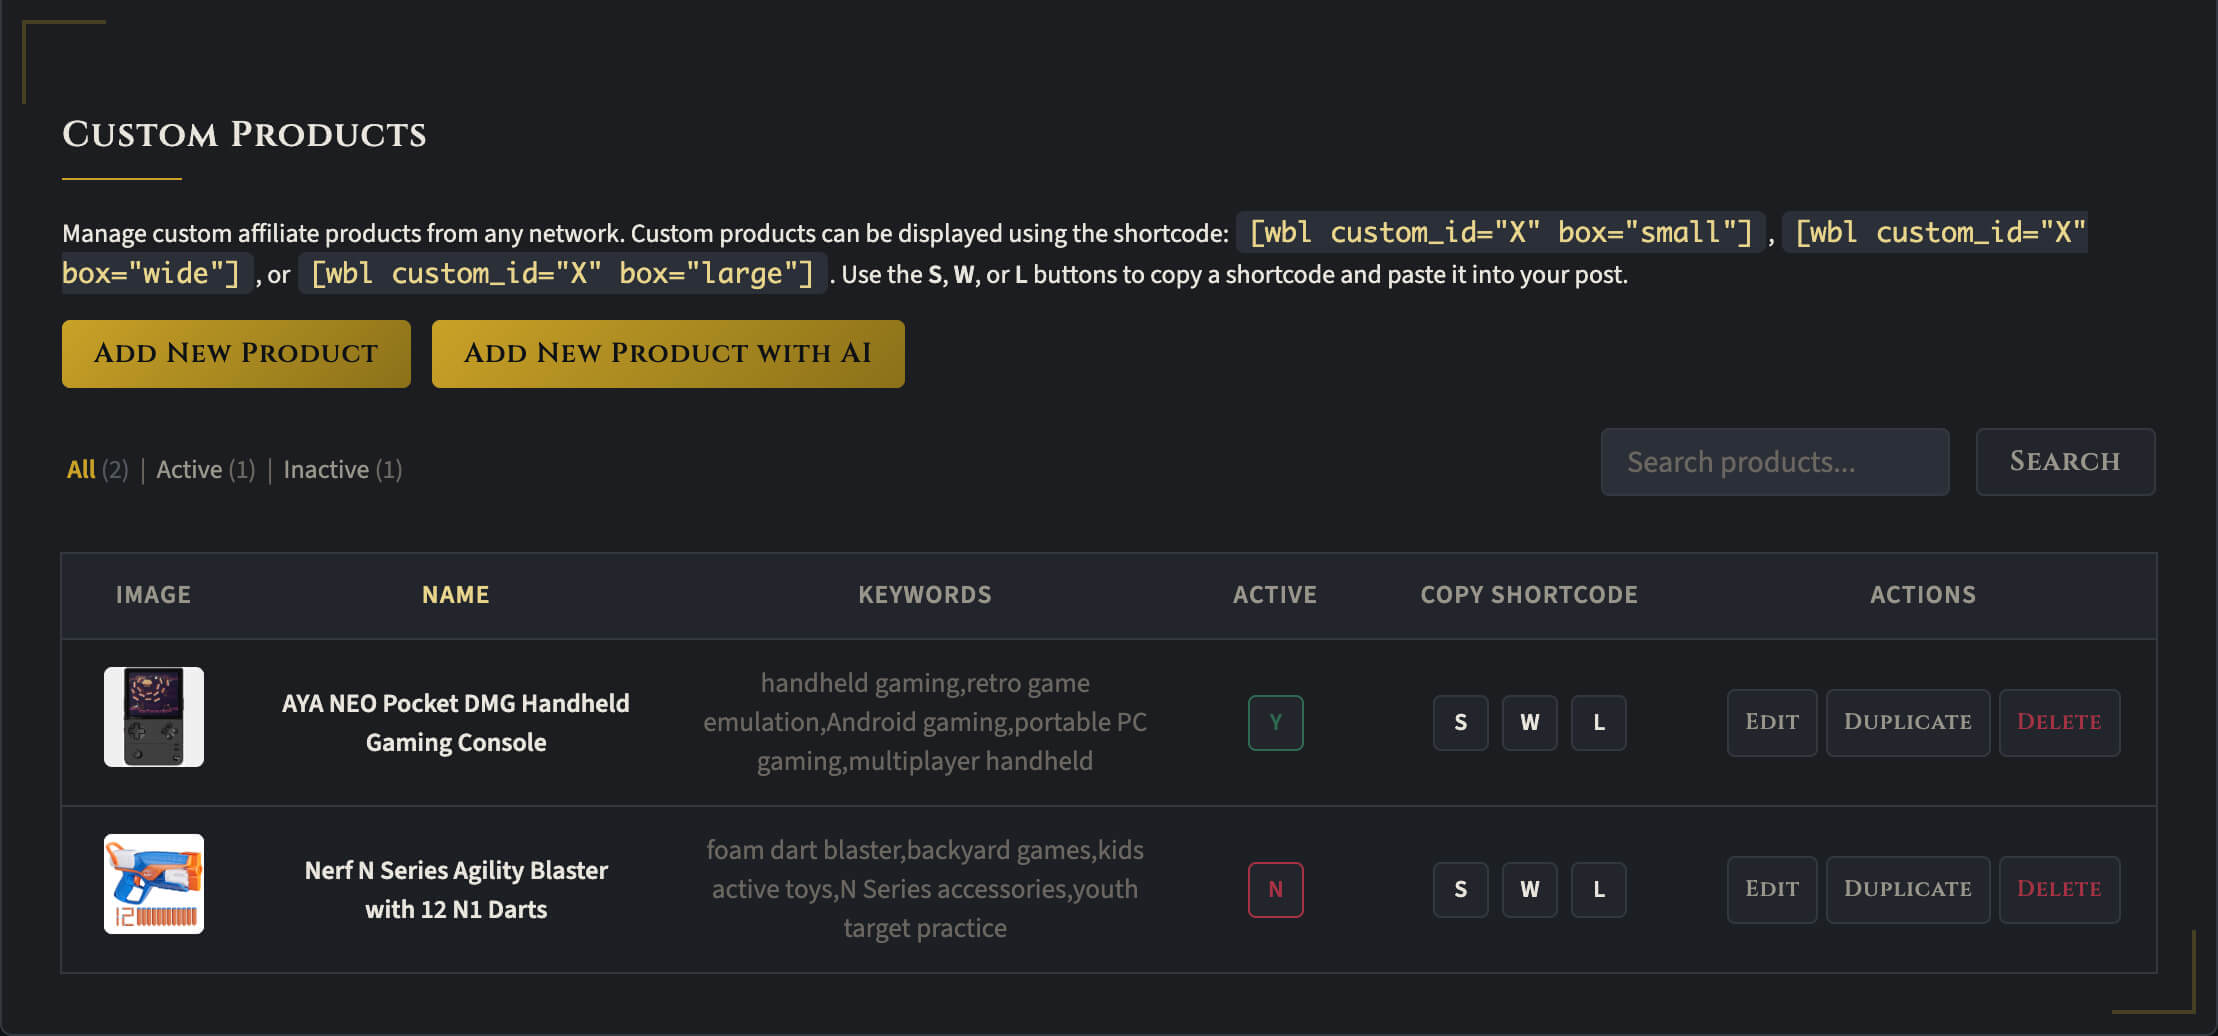
Task: Copy wide shortcode for Nerf Blaster
Action: pyautogui.click(x=1529, y=889)
